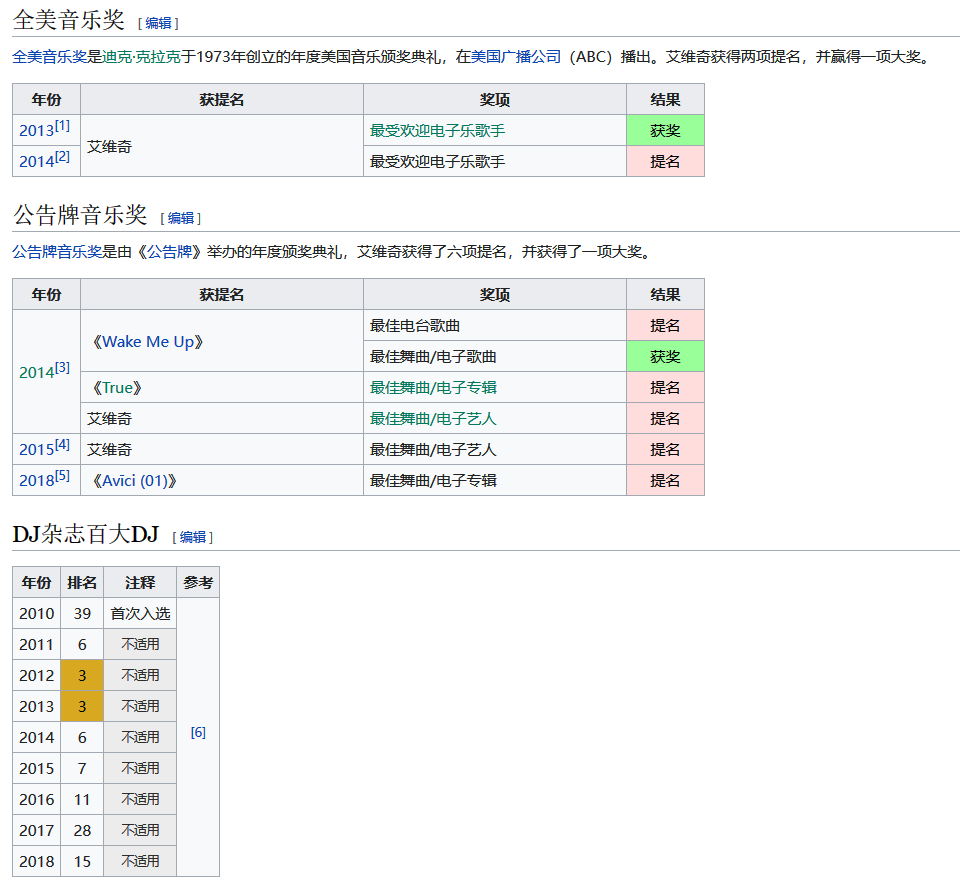
Task: Click 编辑 link next to DJ杂志百大DJ heading
Action: tap(193, 537)
